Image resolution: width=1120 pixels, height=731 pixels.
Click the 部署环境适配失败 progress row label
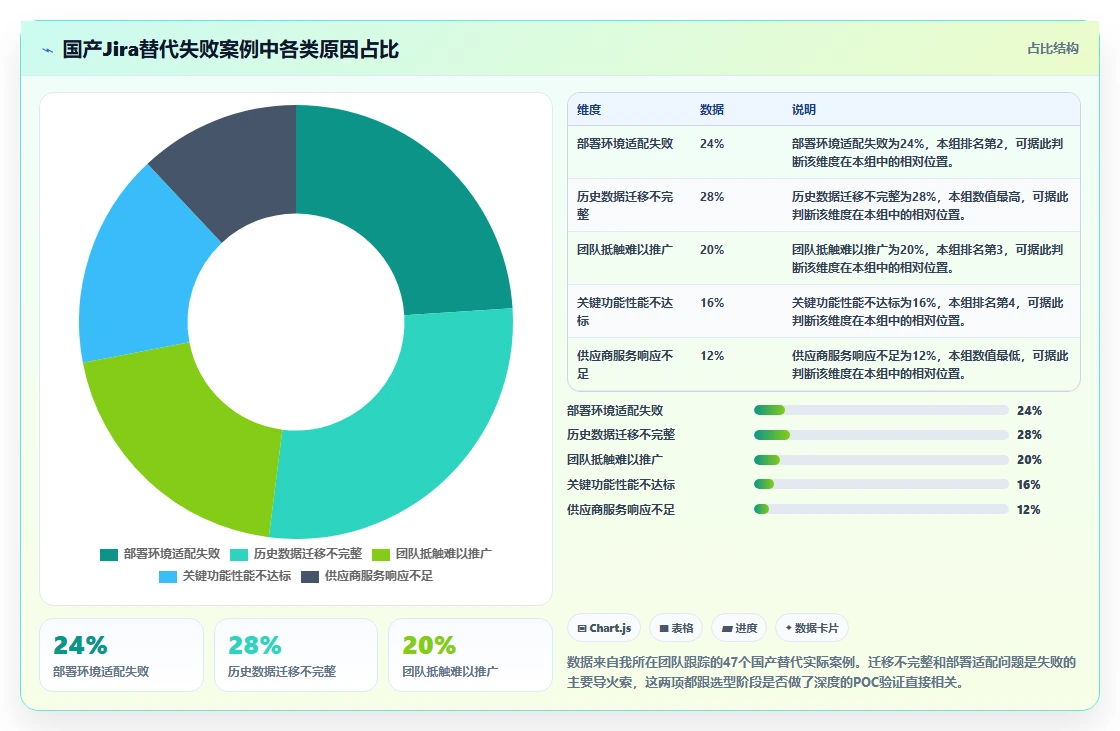pyautogui.click(x=615, y=410)
